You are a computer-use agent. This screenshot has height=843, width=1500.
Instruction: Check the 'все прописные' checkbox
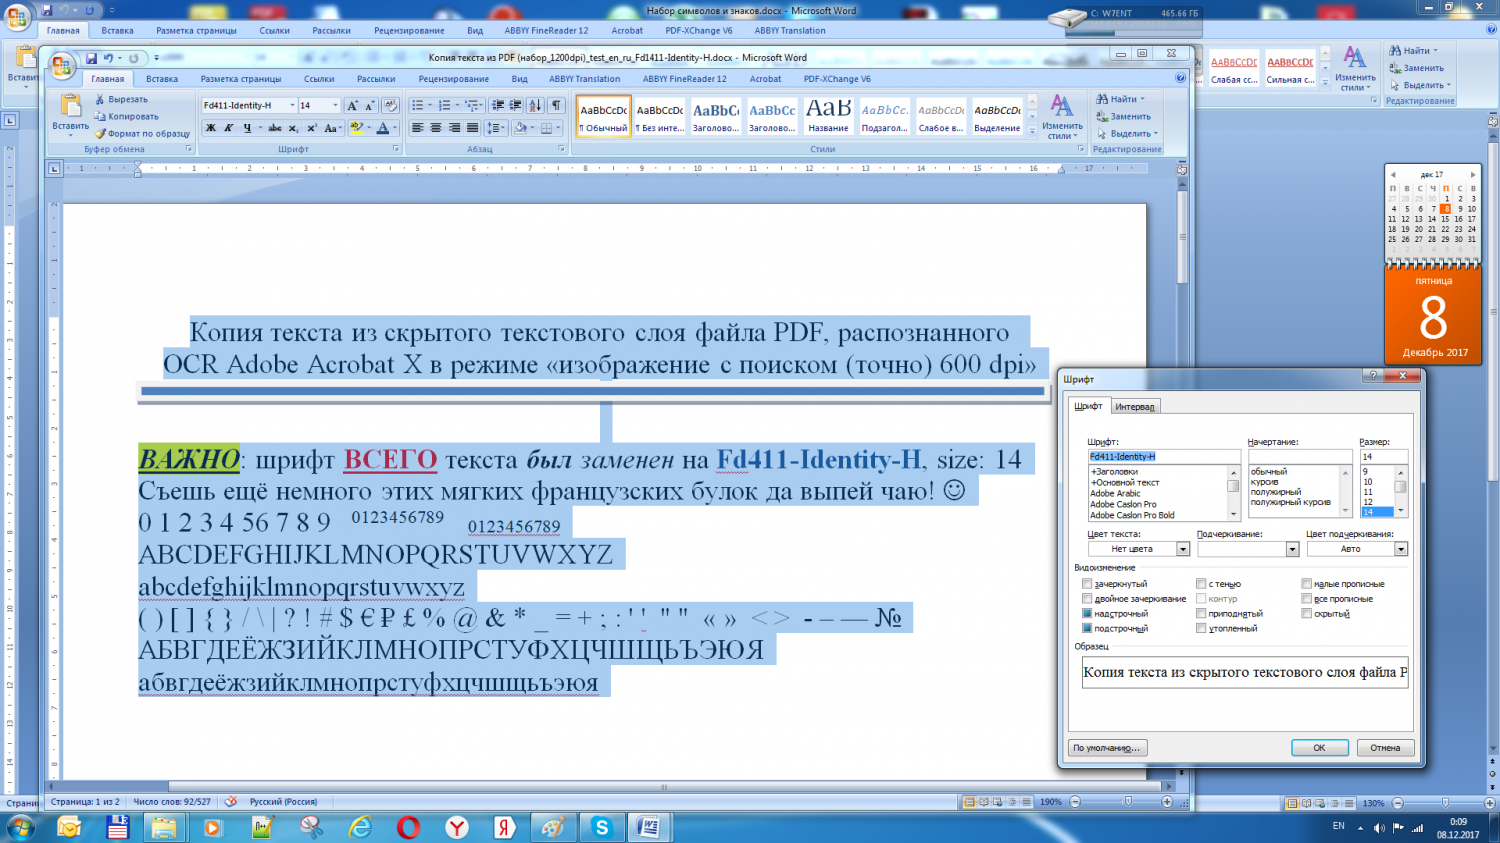tap(1307, 599)
